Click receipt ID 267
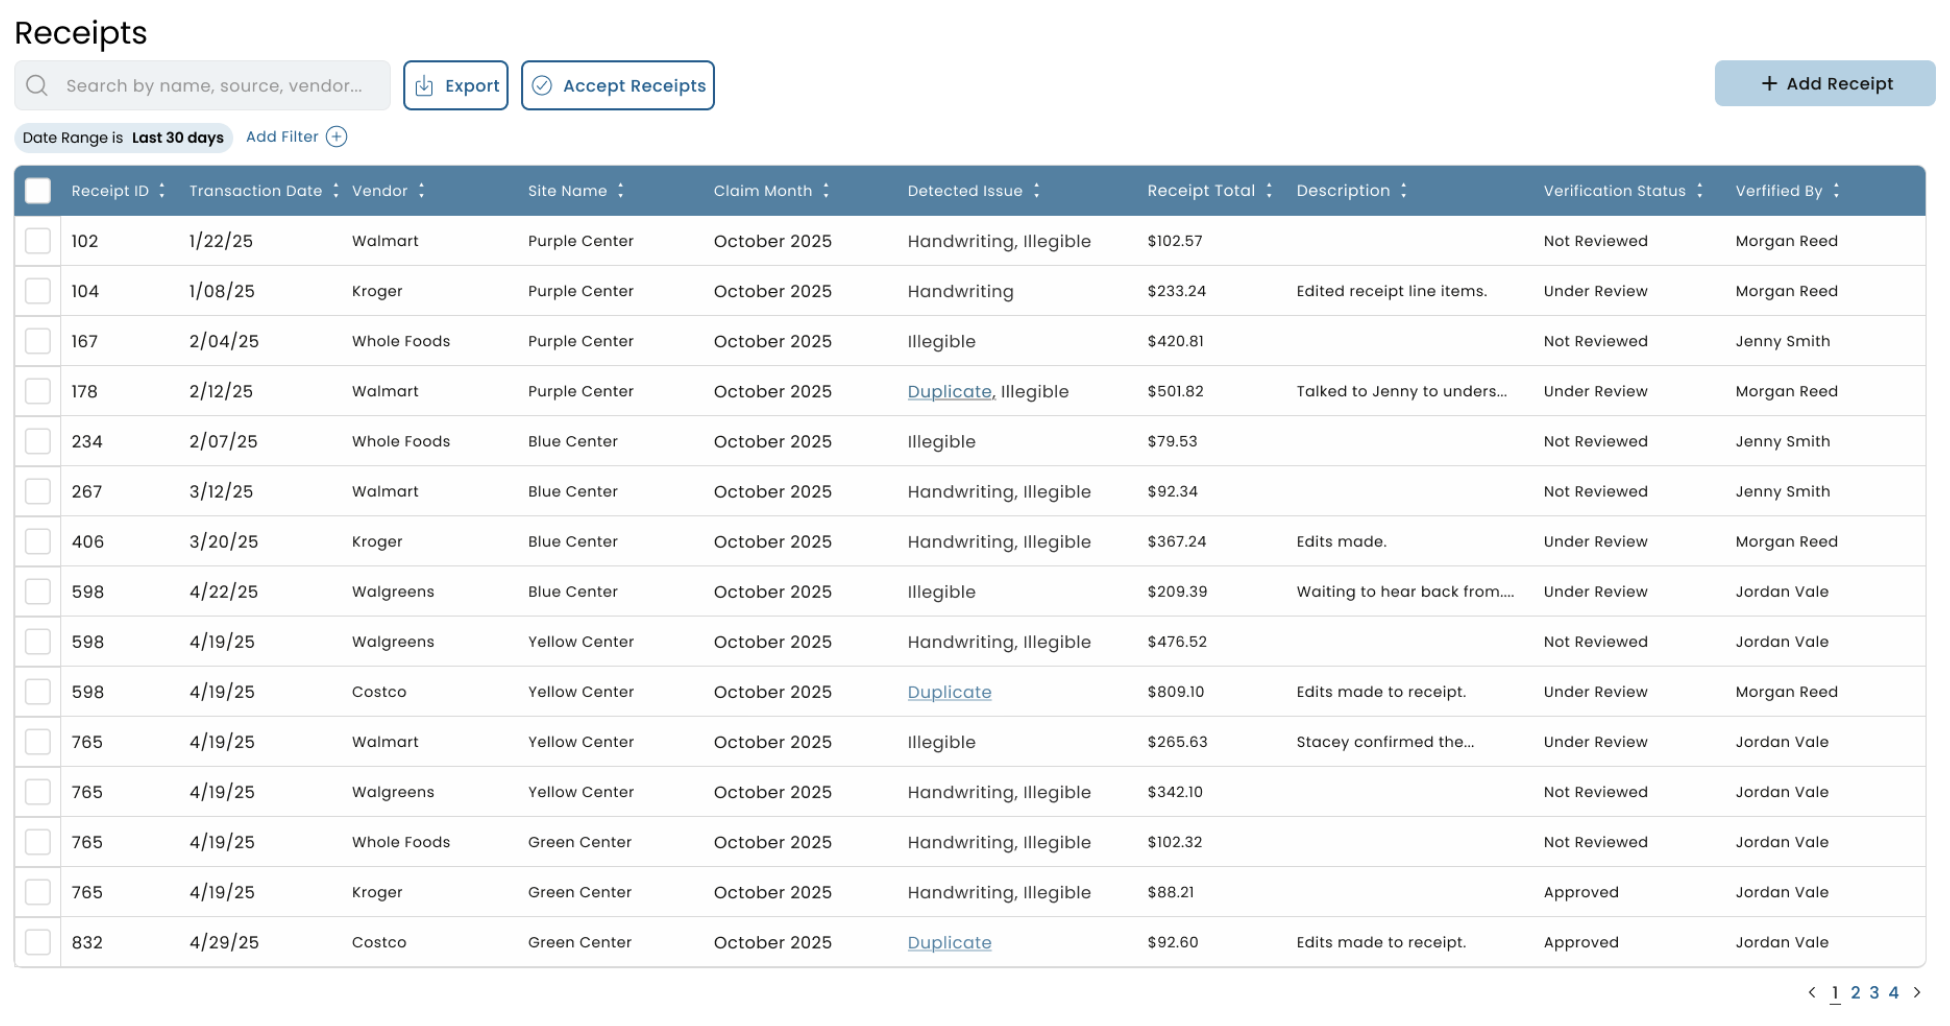1950x1026 pixels. [x=87, y=492]
